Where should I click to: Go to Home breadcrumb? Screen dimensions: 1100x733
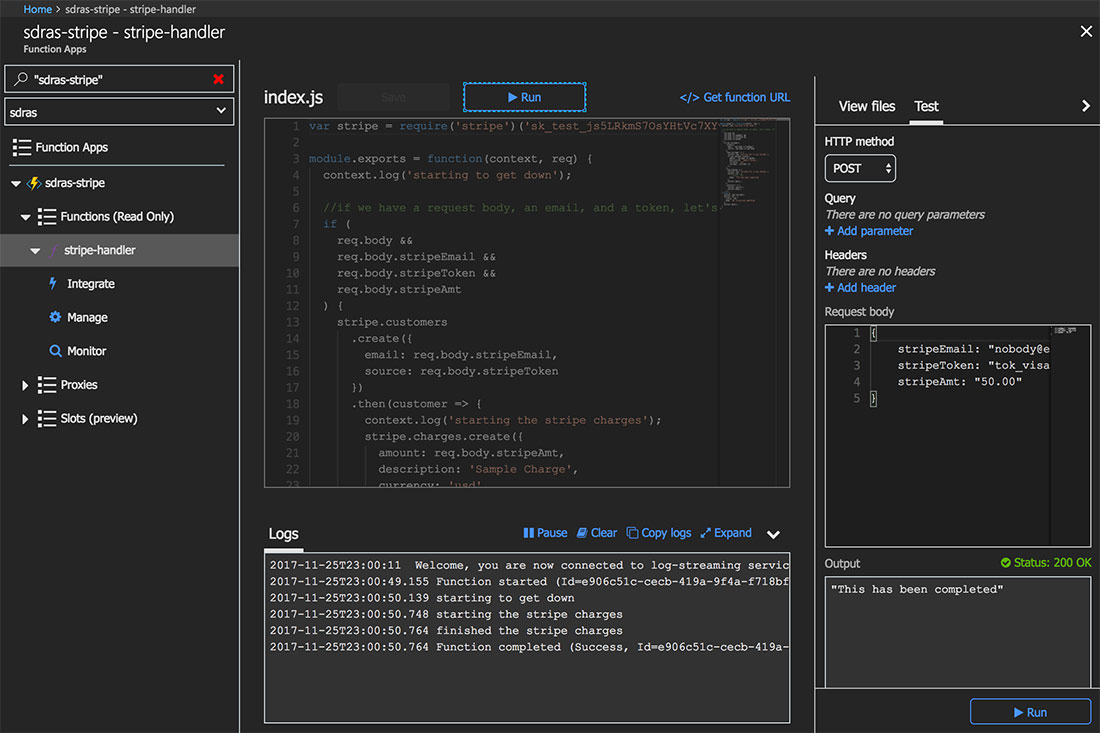[37, 9]
